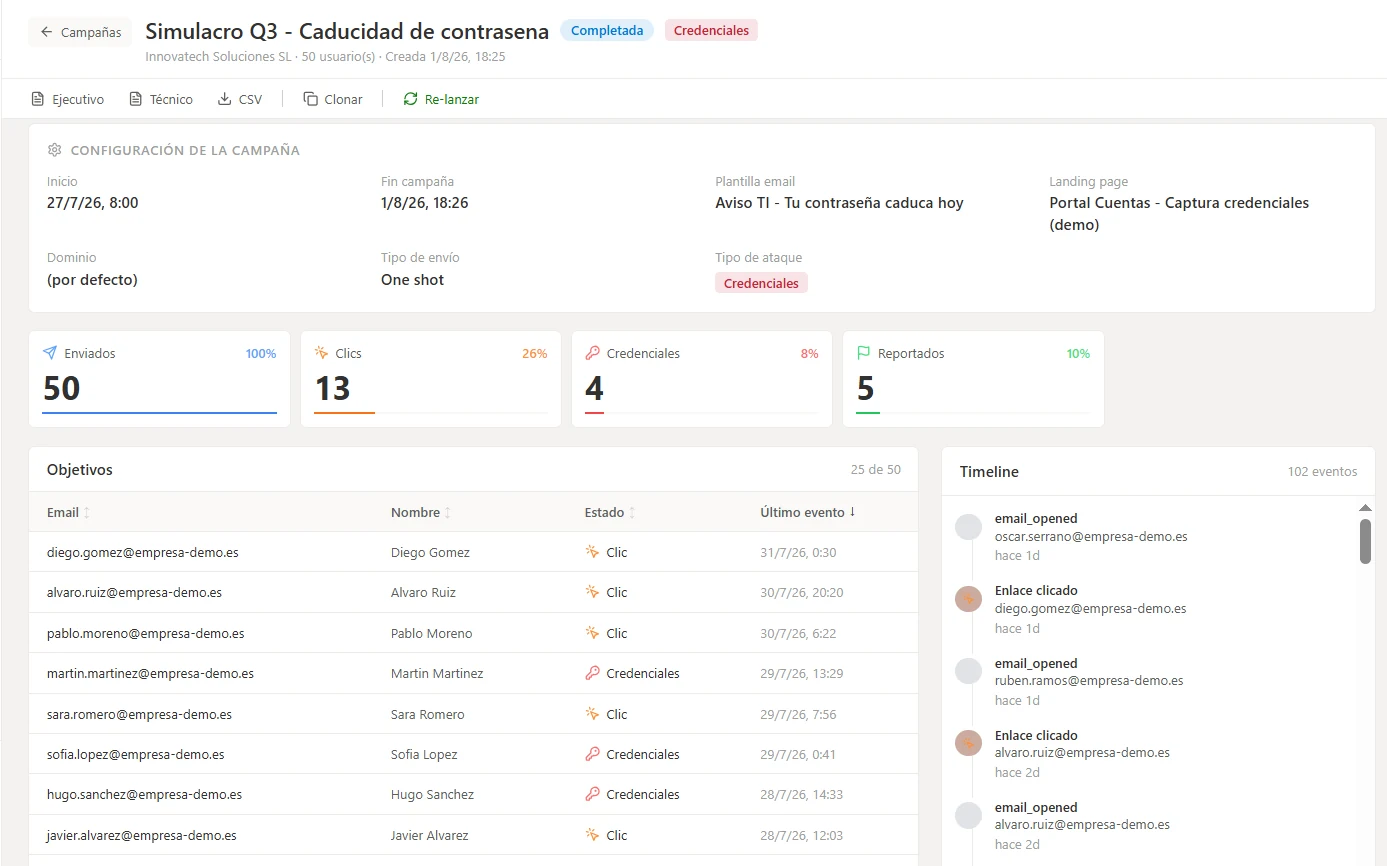Click the Completada status badge
The height and width of the screenshot is (866, 1387).
tap(607, 31)
